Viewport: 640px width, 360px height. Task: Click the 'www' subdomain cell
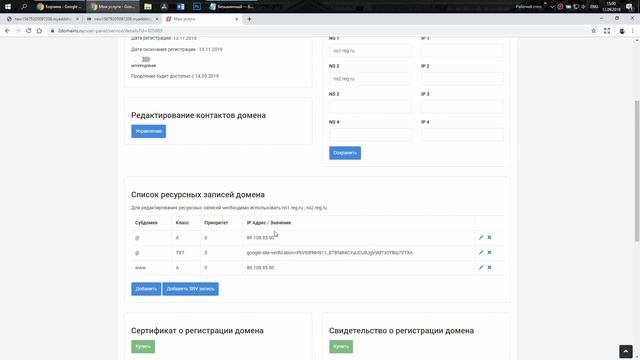140,268
